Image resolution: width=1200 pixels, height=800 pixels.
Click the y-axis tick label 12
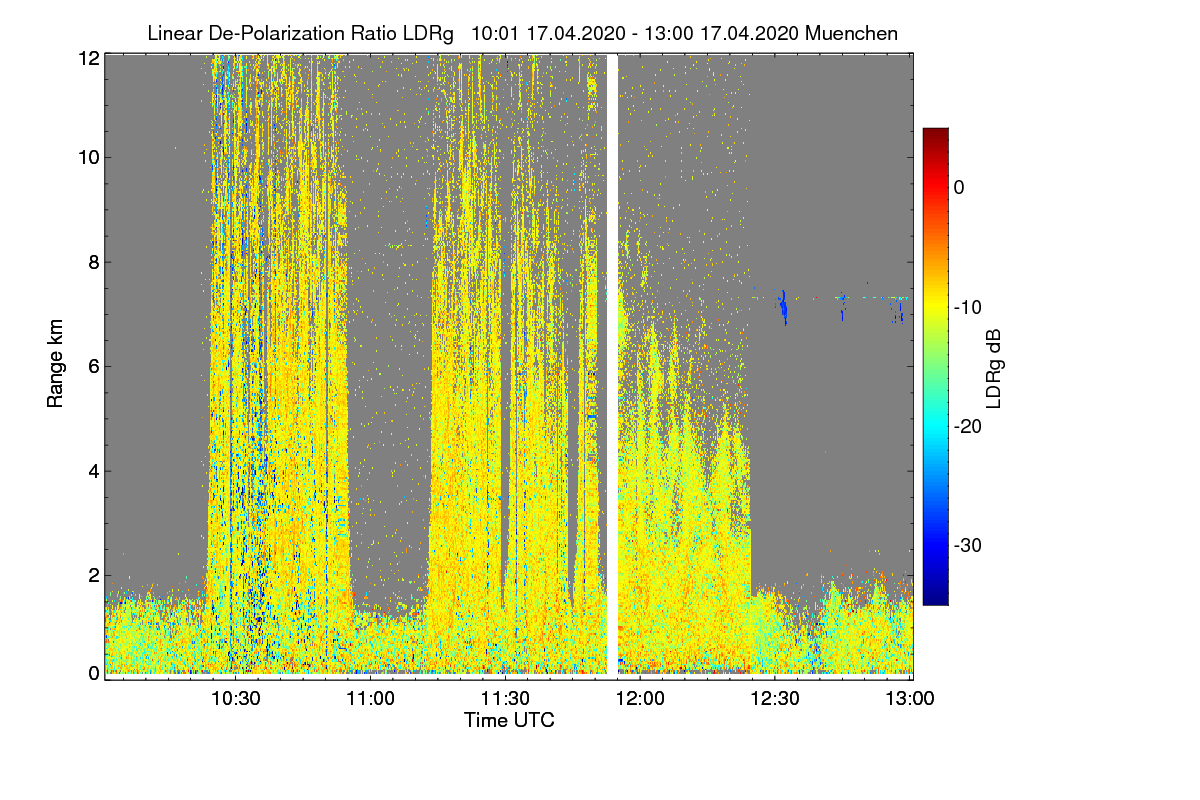pyautogui.click(x=89, y=58)
